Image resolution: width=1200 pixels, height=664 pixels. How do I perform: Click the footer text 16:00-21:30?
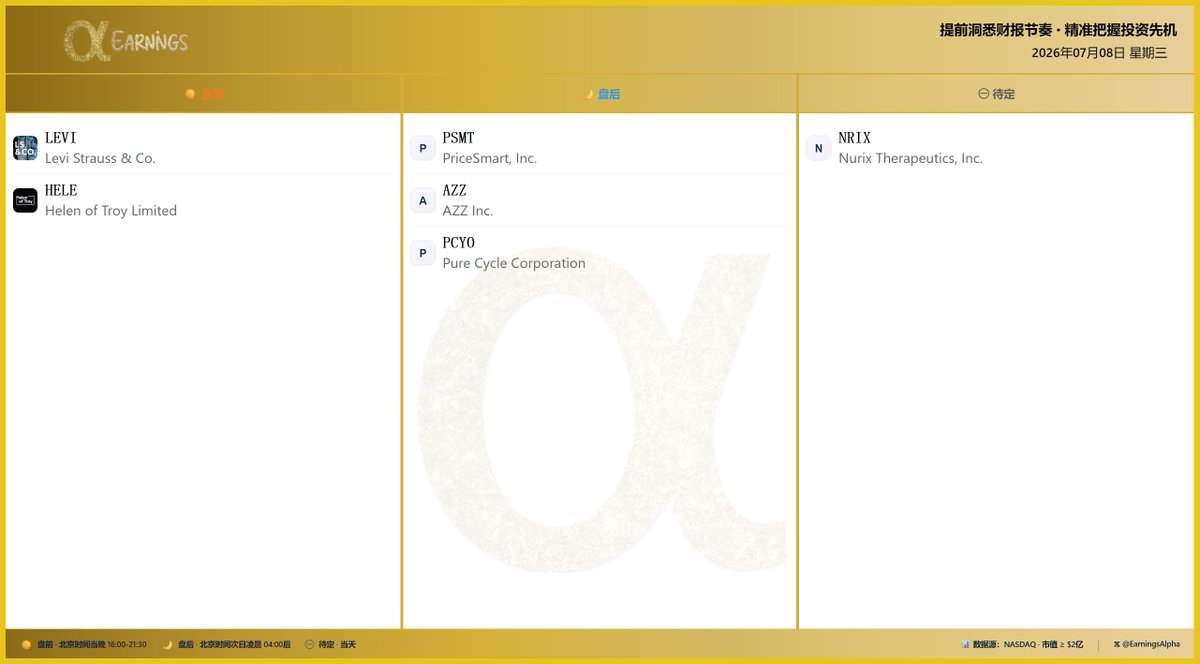point(127,645)
